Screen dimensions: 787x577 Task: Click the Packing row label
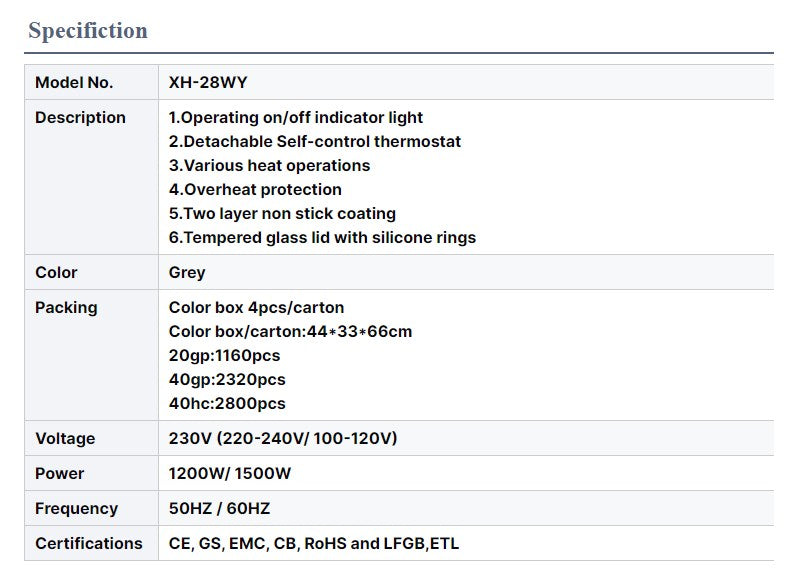point(66,308)
